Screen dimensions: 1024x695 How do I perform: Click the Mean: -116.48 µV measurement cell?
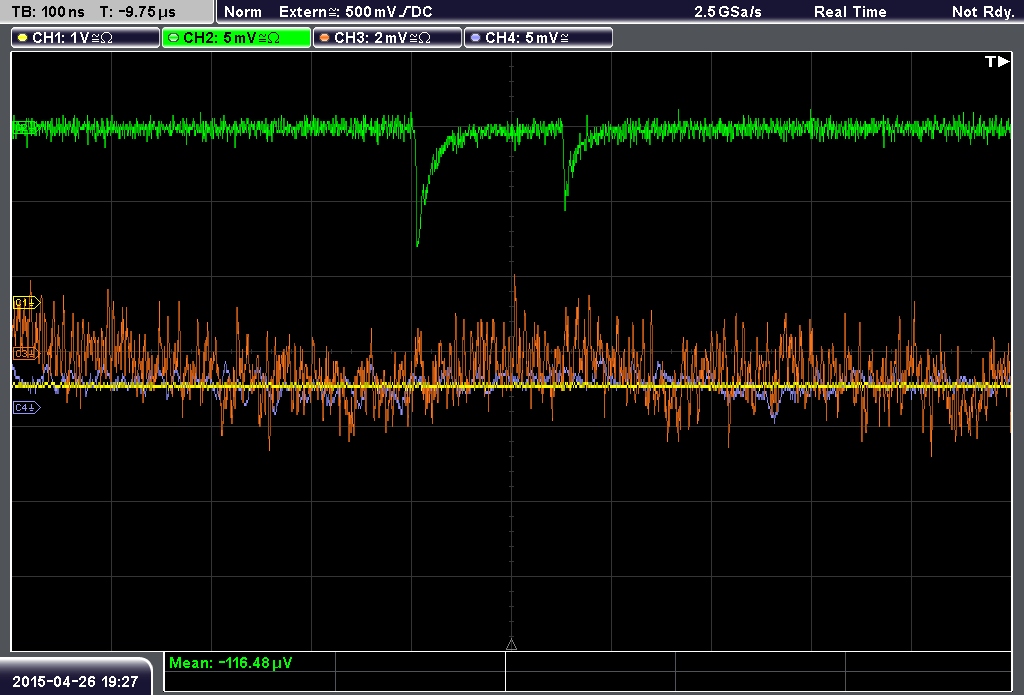(249, 663)
